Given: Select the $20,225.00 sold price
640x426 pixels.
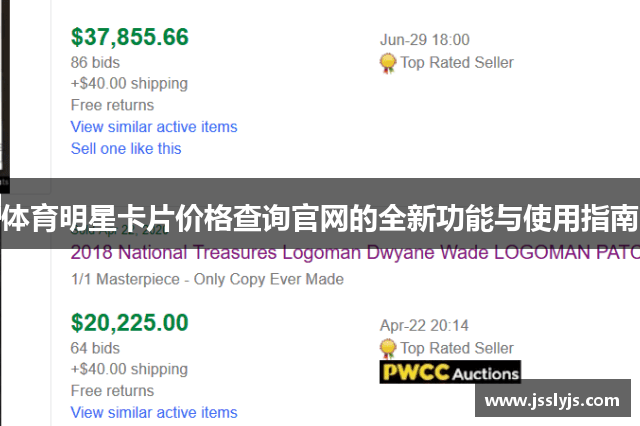Looking at the screenshot, I should [x=129, y=322].
